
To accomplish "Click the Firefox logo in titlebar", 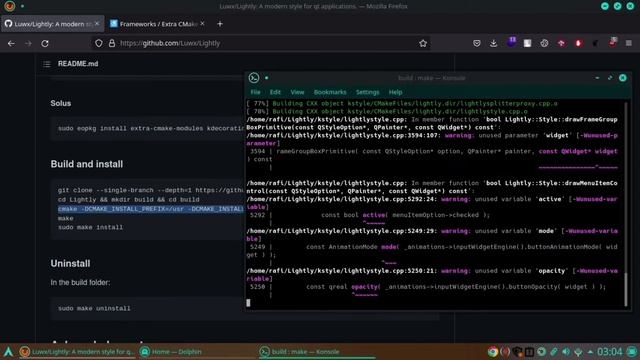I will pos(9,6).
